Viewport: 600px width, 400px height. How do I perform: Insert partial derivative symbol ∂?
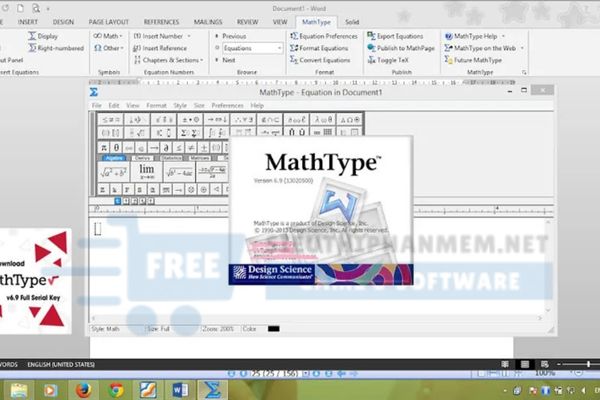tap(166, 147)
